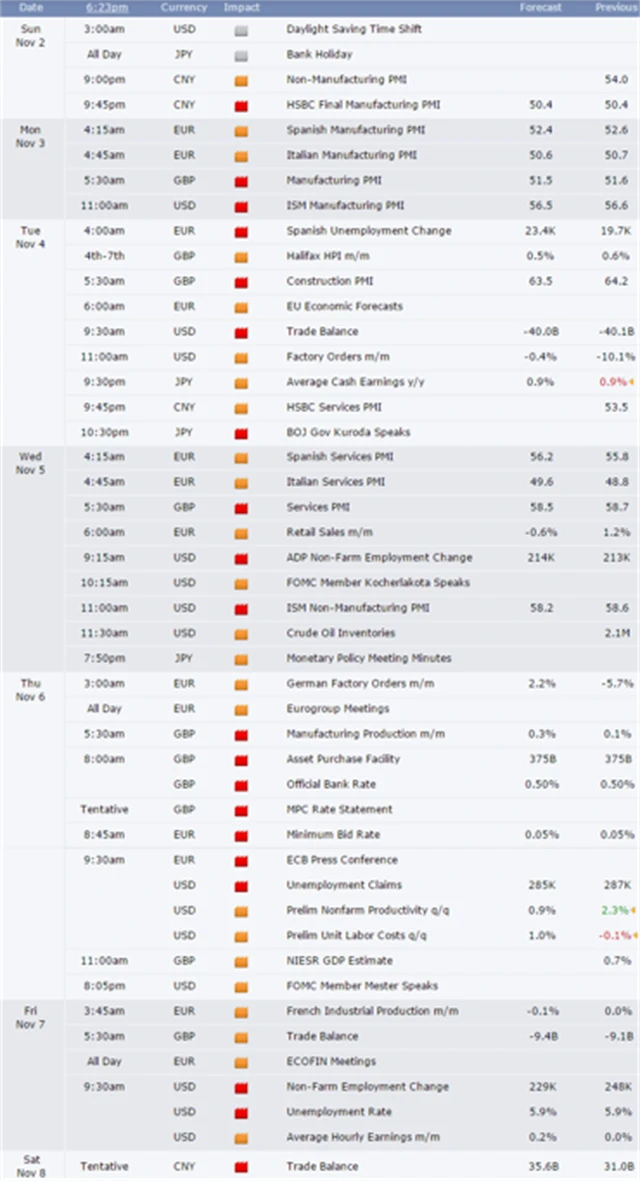Open the MPC Rate Statement event
The image size is (640, 1181).
339,809
